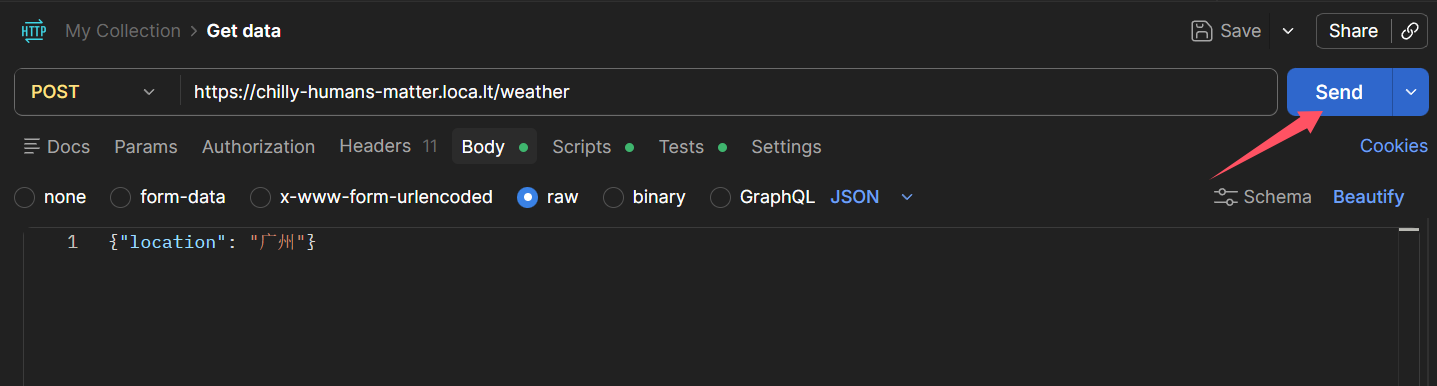Select the raw body option

(527, 197)
